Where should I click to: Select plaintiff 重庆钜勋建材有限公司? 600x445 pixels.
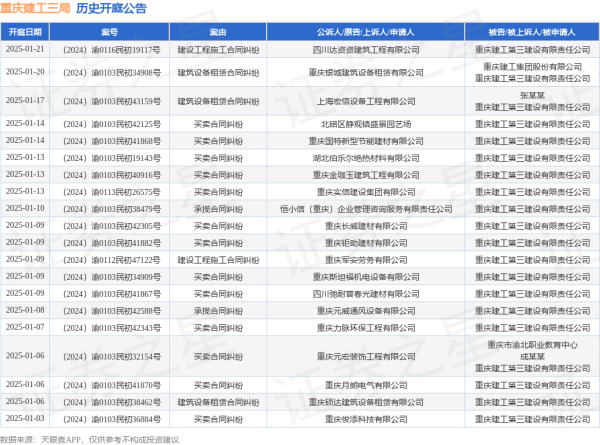(x=366, y=243)
